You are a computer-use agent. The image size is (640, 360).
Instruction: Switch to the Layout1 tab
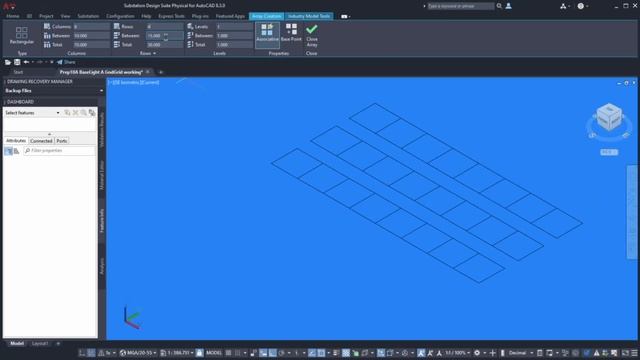click(40, 344)
